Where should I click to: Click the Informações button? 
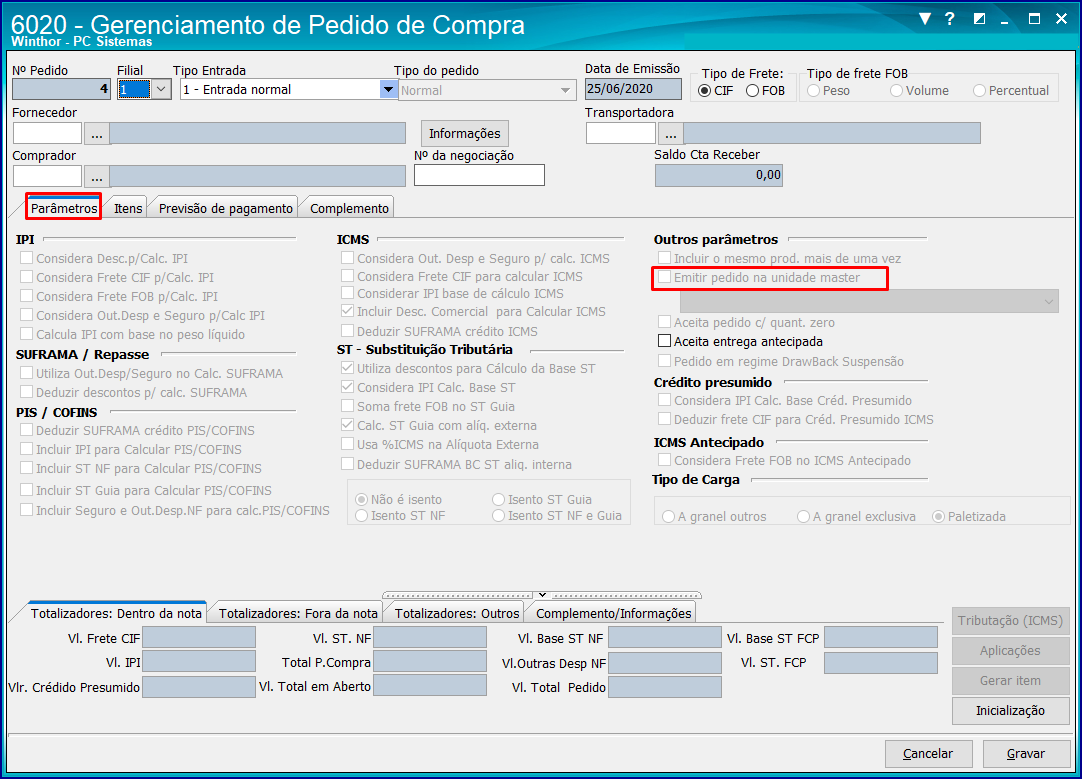click(x=464, y=133)
